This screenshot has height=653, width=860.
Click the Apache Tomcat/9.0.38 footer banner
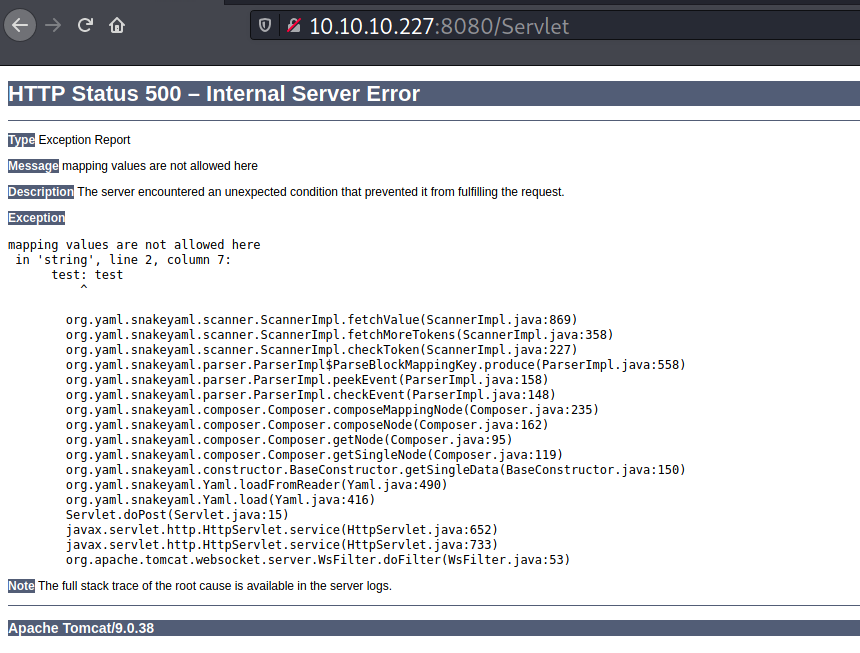click(x=81, y=629)
